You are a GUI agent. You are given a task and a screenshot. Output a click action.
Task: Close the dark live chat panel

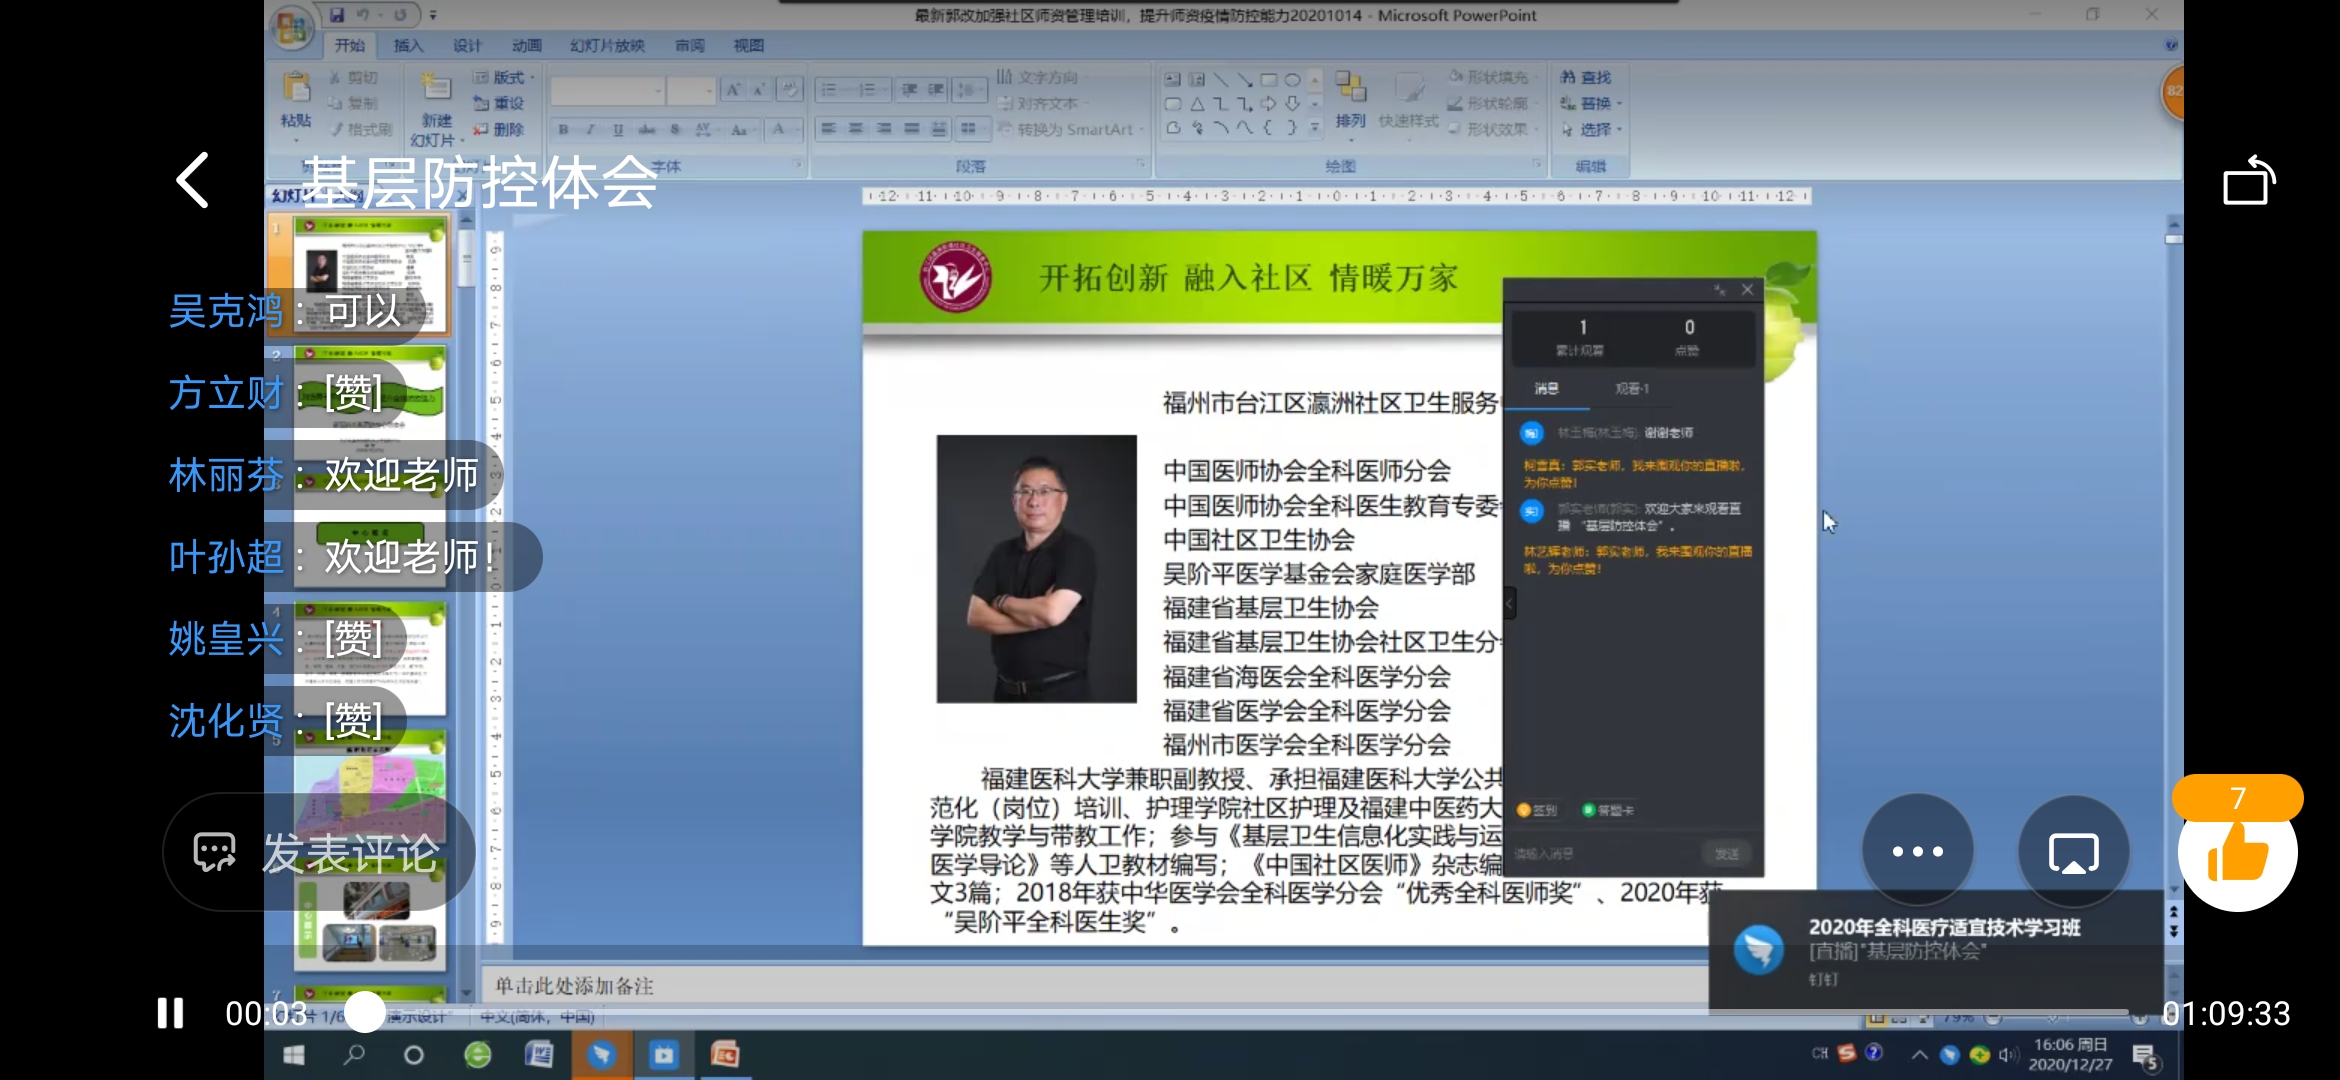[x=1747, y=290]
